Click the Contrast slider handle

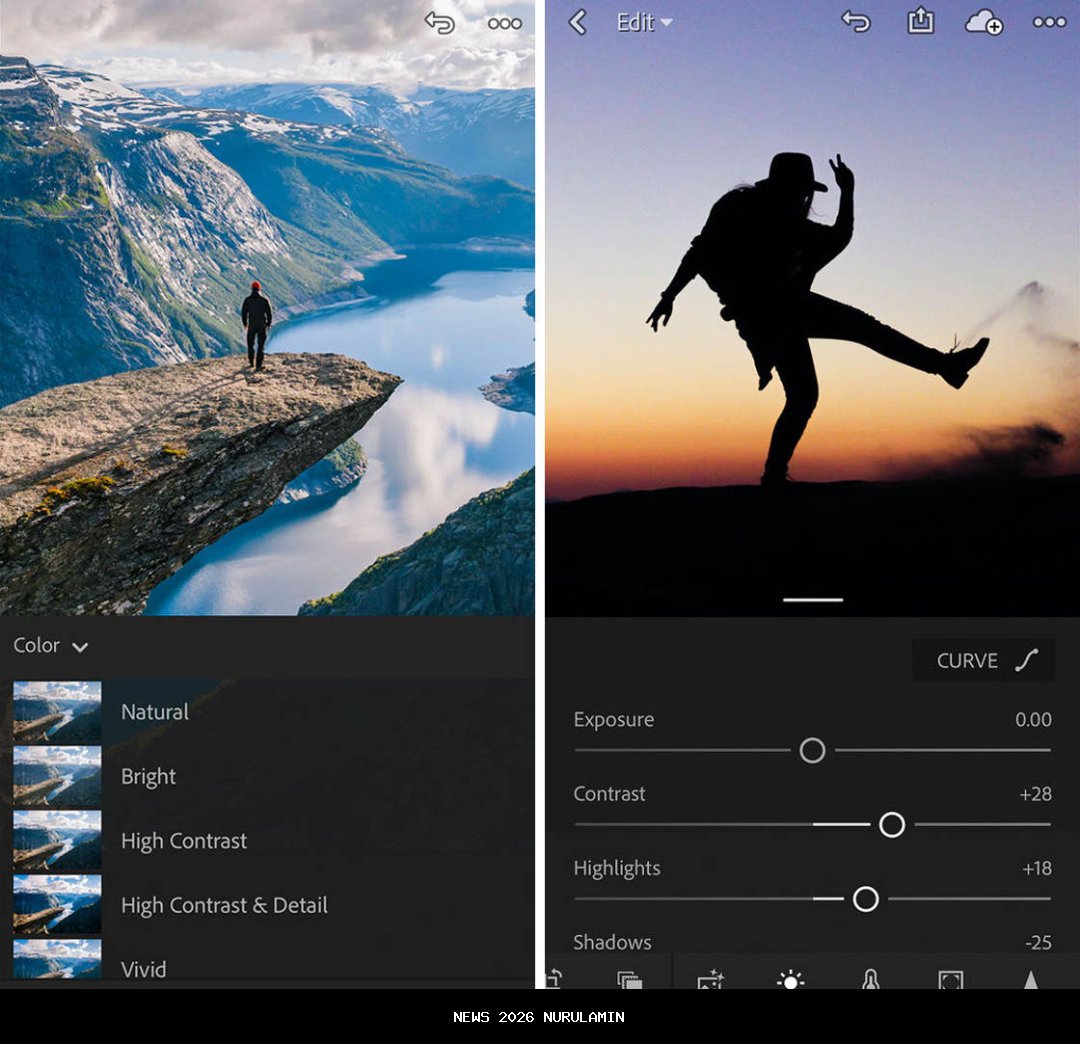pyautogui.click(x=892, y=825)
